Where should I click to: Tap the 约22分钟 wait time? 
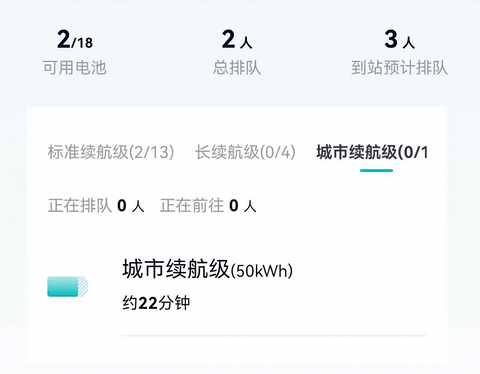pyautogui.click(x=156, y=303)
